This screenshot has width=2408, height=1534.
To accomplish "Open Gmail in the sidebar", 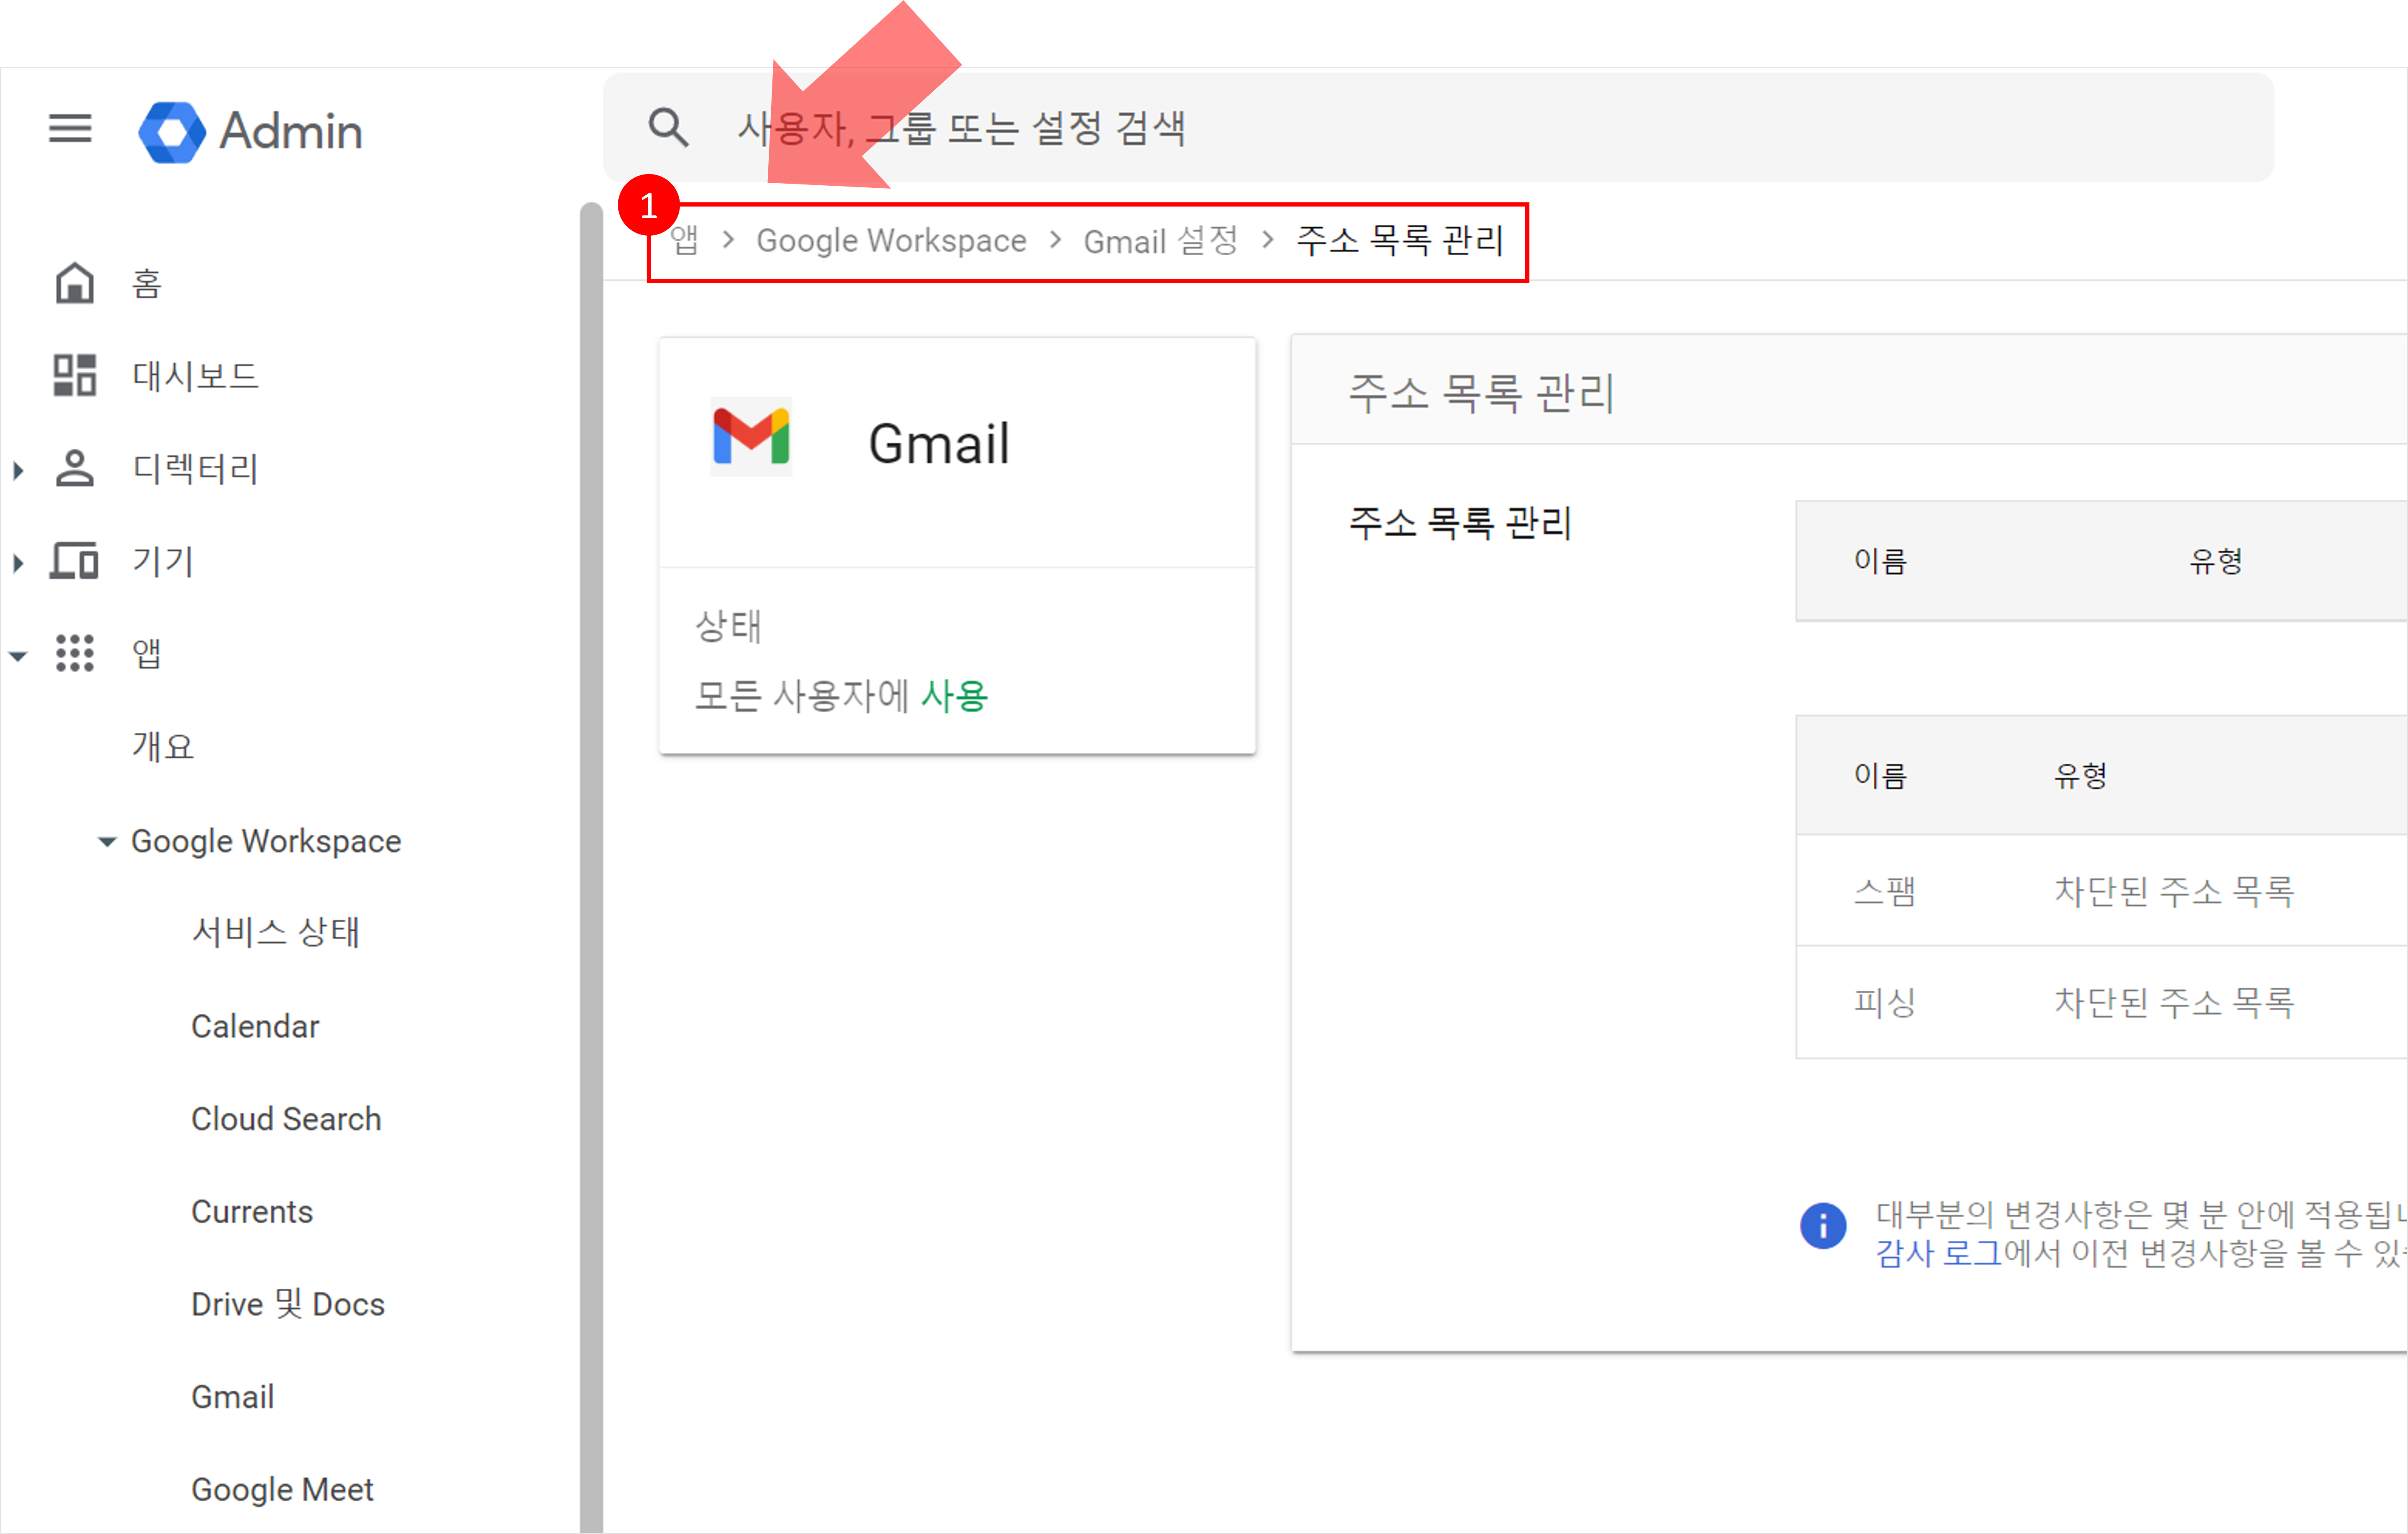I will (x=233, y=1397).
